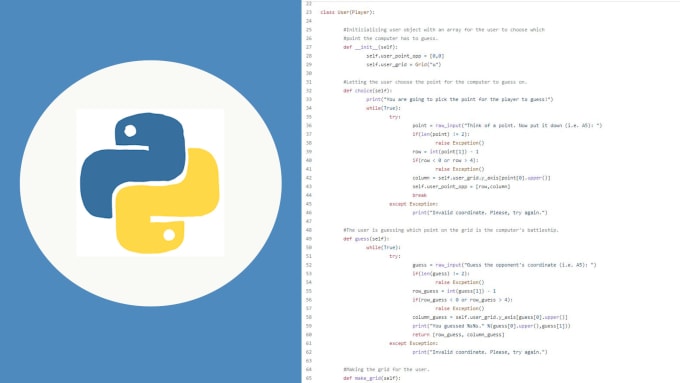Click the 'self.user_grid = Grid("u")' line
Screen dimensions: 680x383
click(x=403, y=64)
